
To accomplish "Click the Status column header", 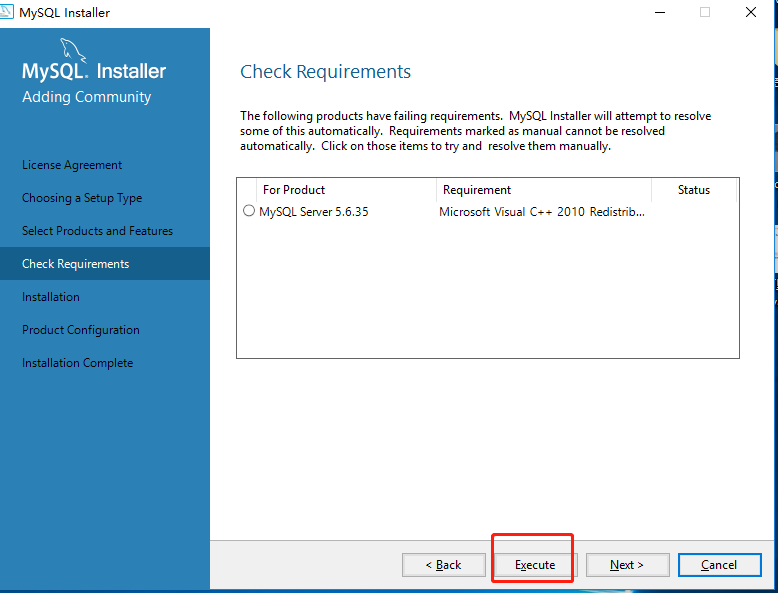I will [694, 190].
